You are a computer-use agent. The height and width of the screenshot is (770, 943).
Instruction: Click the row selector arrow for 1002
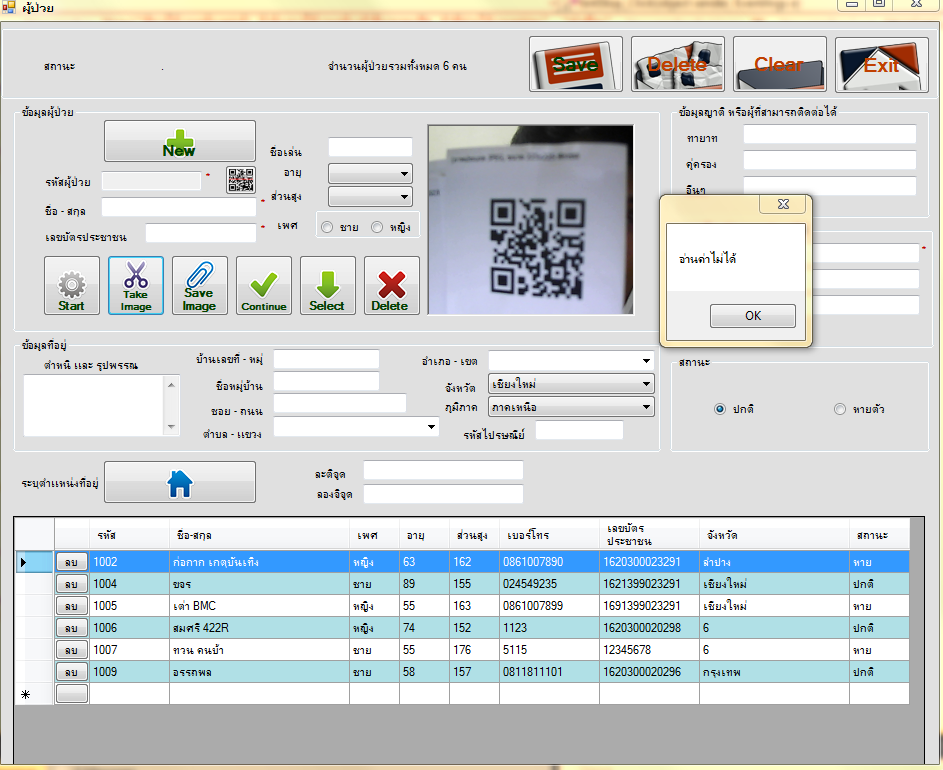[34, 562]
